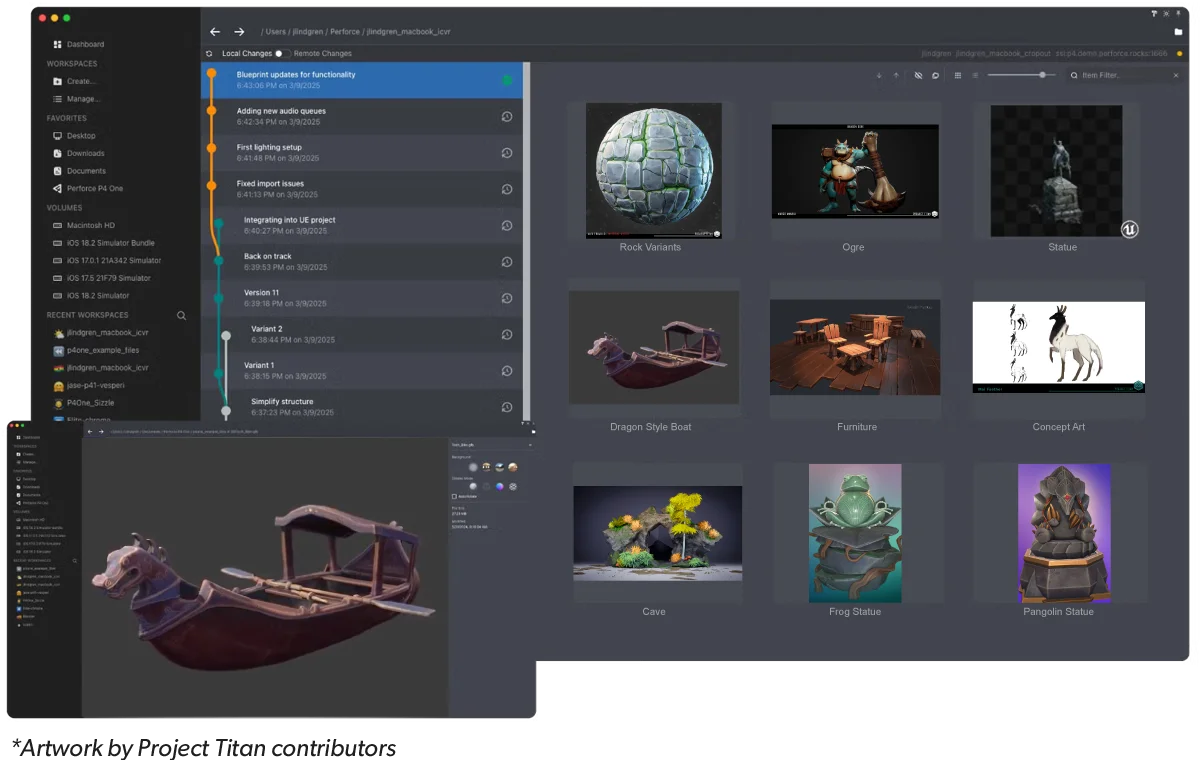Viewport: 1200px width, 760px height.
Task: Select the Perforce P4 One favorite
Action: (95, 188)
